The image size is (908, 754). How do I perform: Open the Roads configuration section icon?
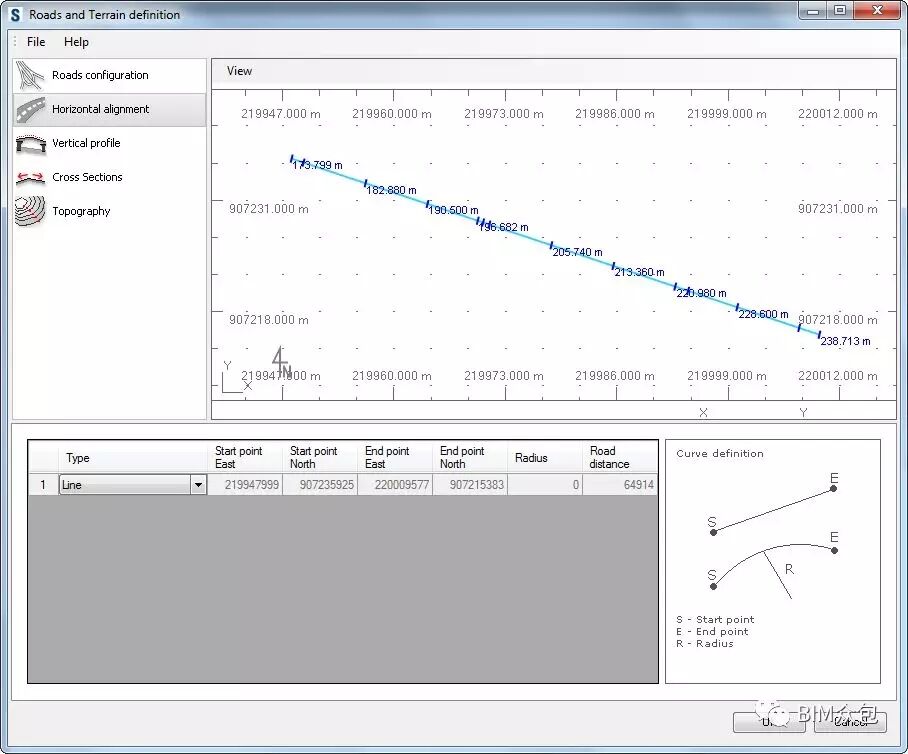(x=31, y=76)
